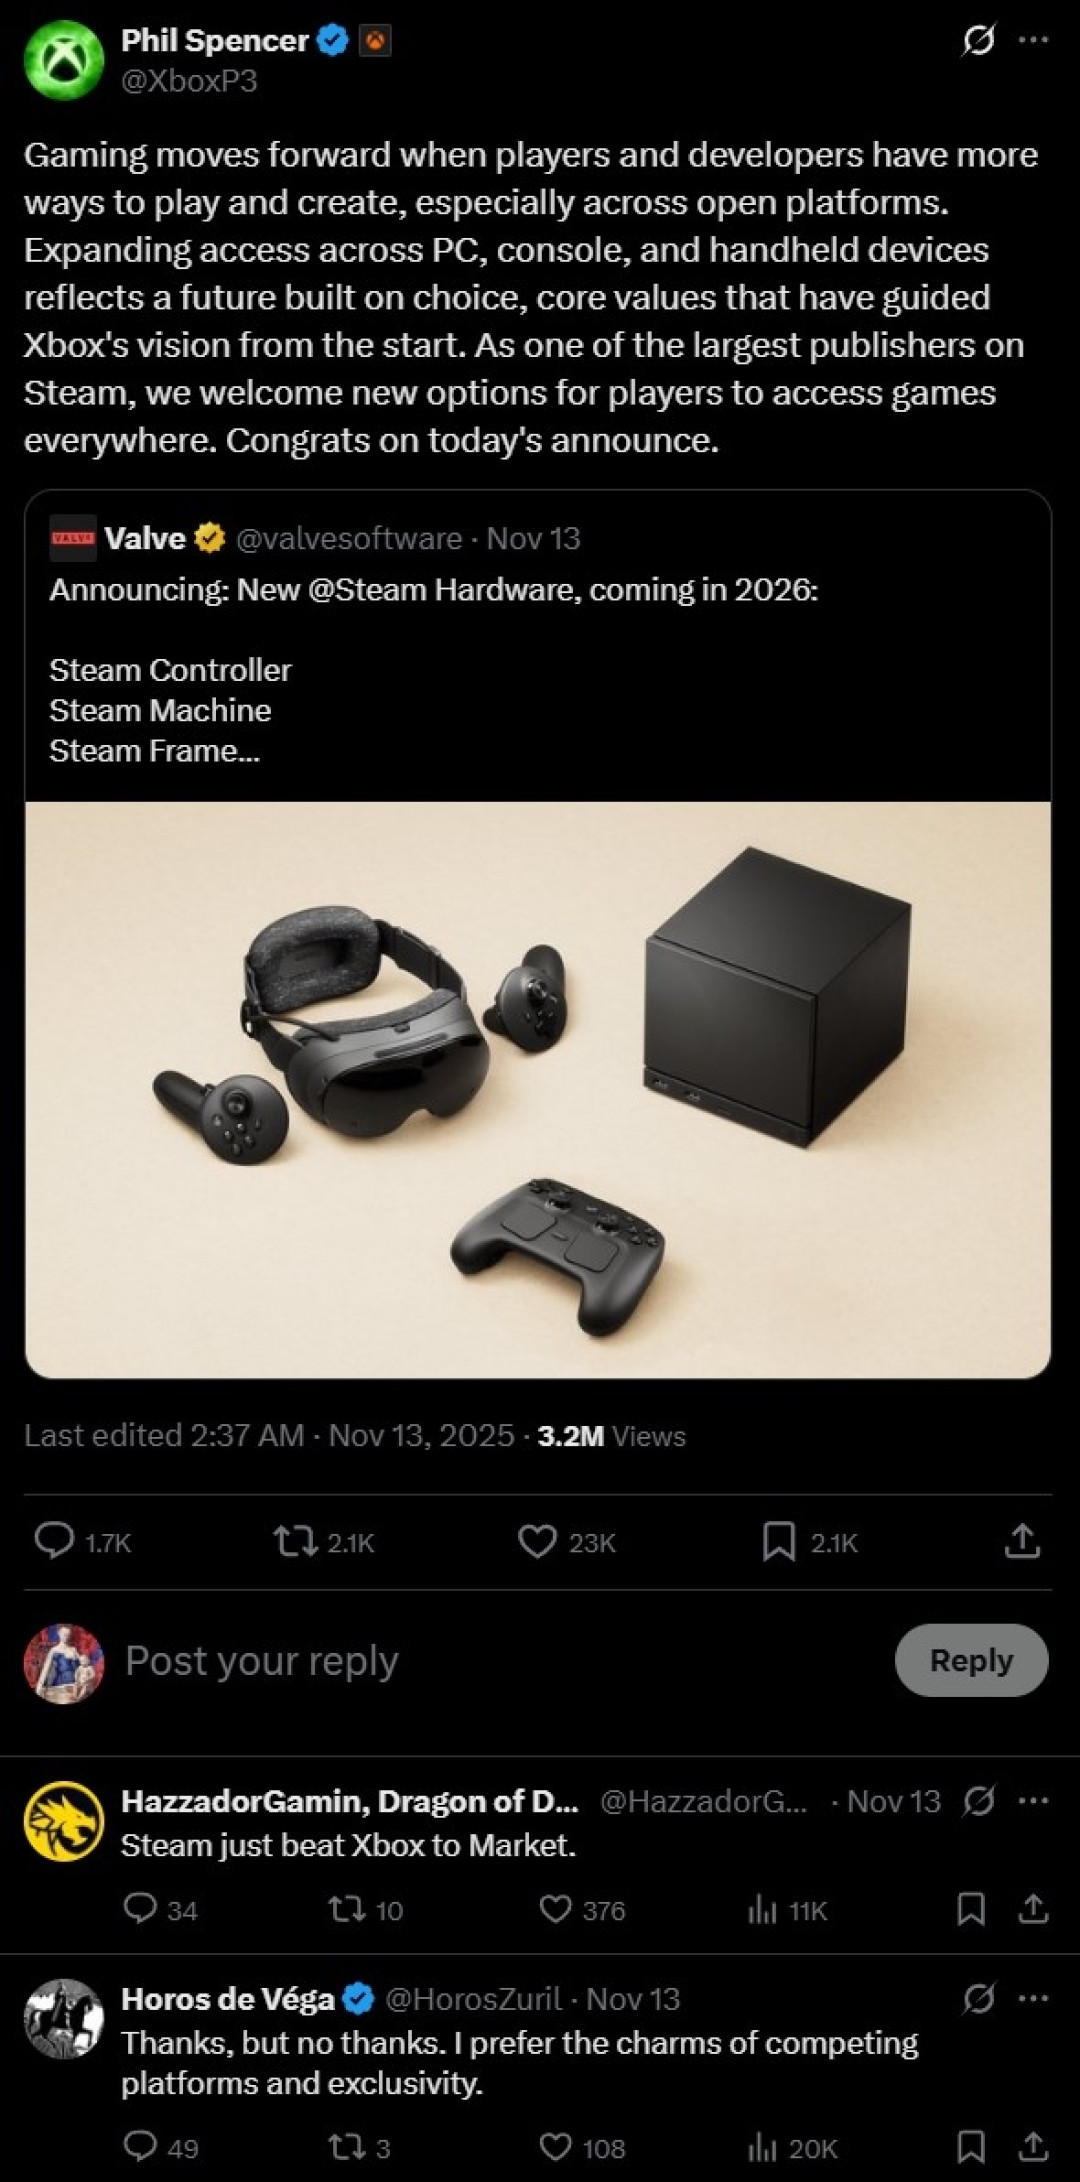
Task: Open Grok icon on Horos de Véga's reply
Action: [x=978, y=1999]
